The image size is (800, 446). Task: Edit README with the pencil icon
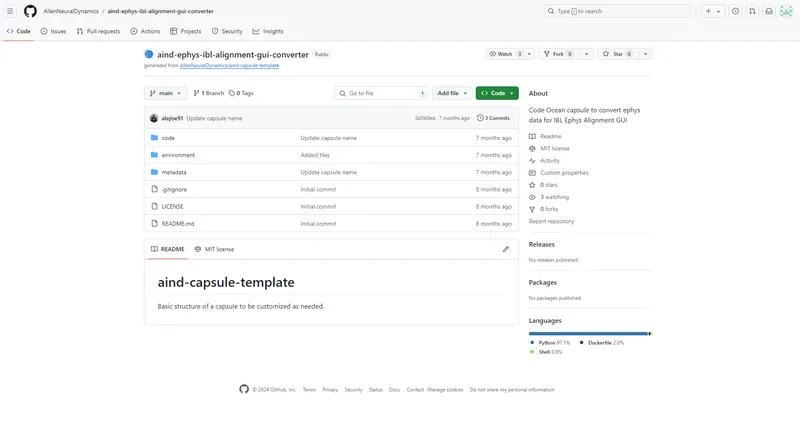[506, 249]
